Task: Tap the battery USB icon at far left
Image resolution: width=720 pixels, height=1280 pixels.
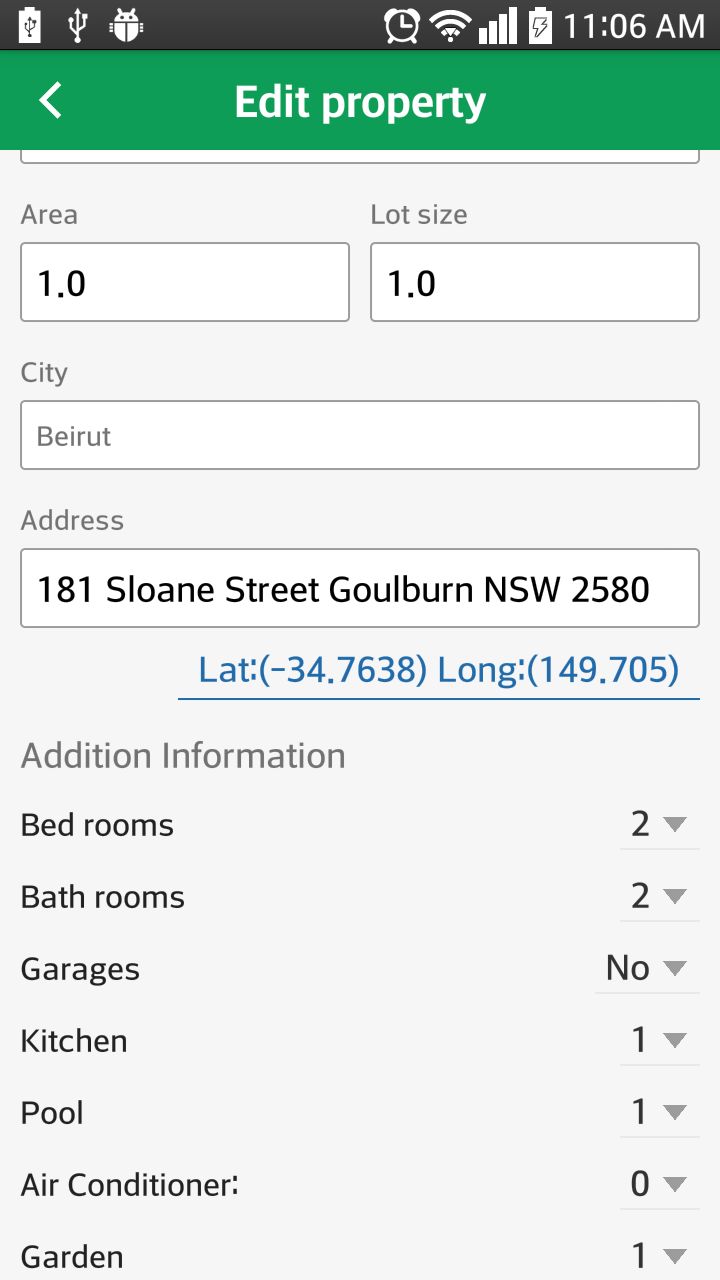Action: pyautogui.click(x=30, y=25)
